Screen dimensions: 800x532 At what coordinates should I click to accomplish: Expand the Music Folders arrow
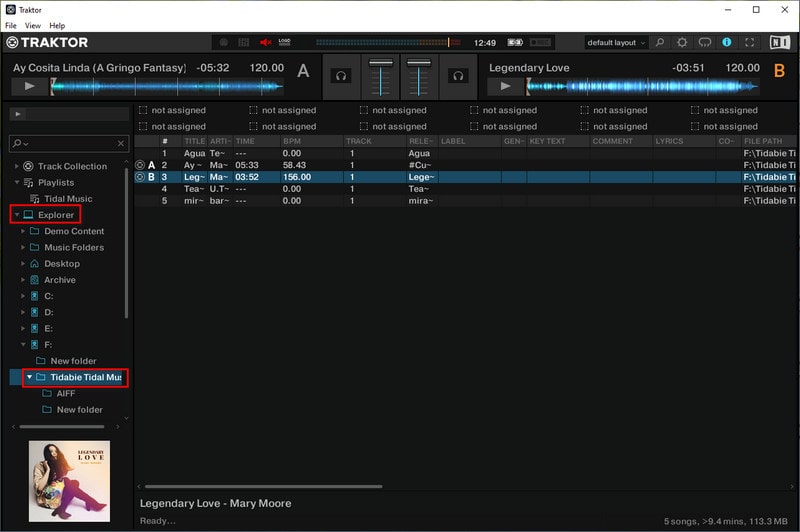(22, 247)
